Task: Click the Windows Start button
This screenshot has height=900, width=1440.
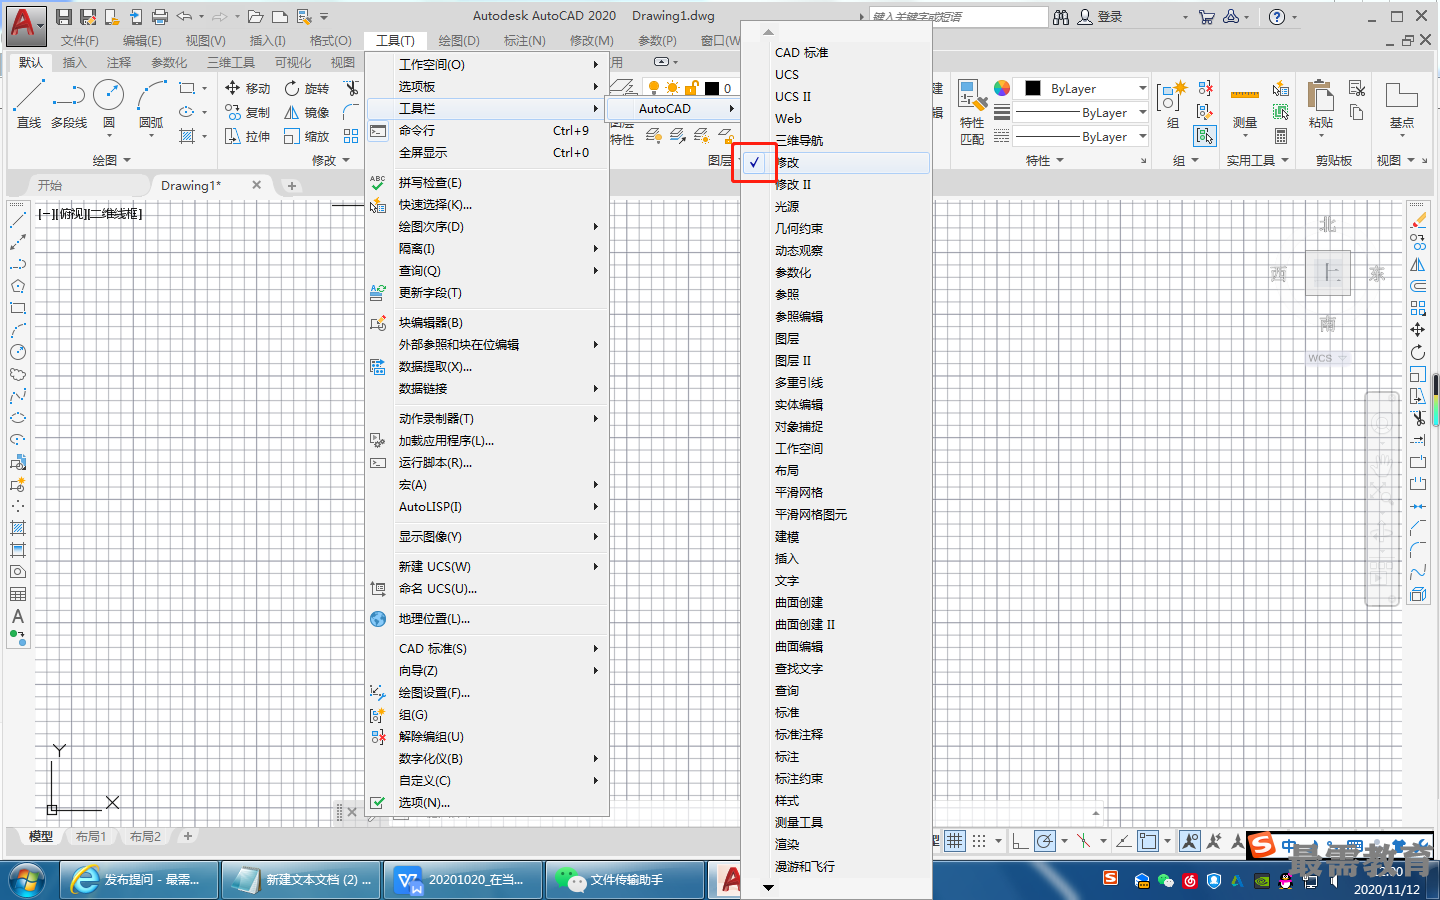Action: coord(27,880)
